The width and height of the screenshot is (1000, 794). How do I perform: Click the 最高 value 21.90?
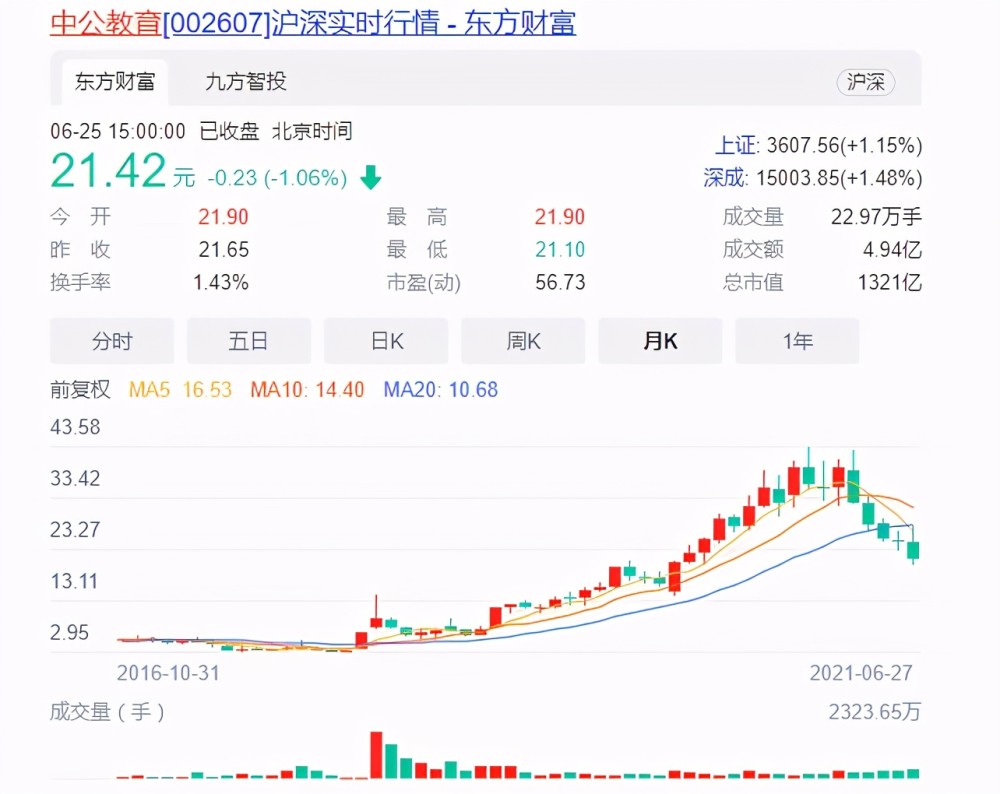(x=560, y=217)
